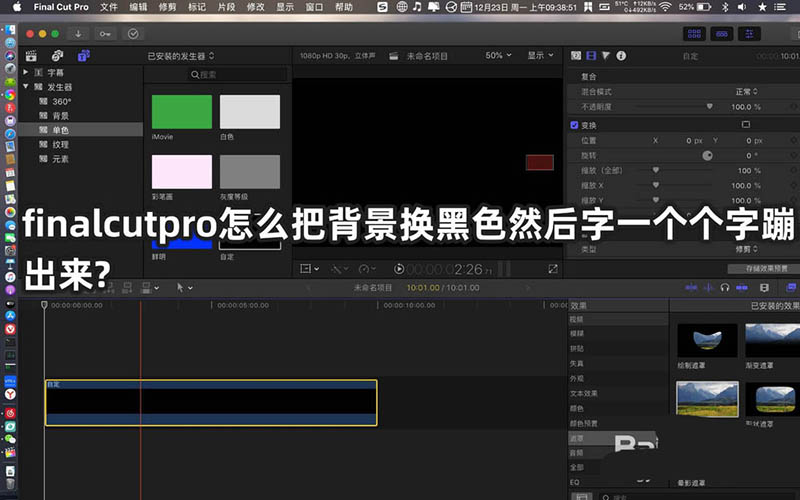Toggle the browser layout button in toolbar

(x=694, y=34)
